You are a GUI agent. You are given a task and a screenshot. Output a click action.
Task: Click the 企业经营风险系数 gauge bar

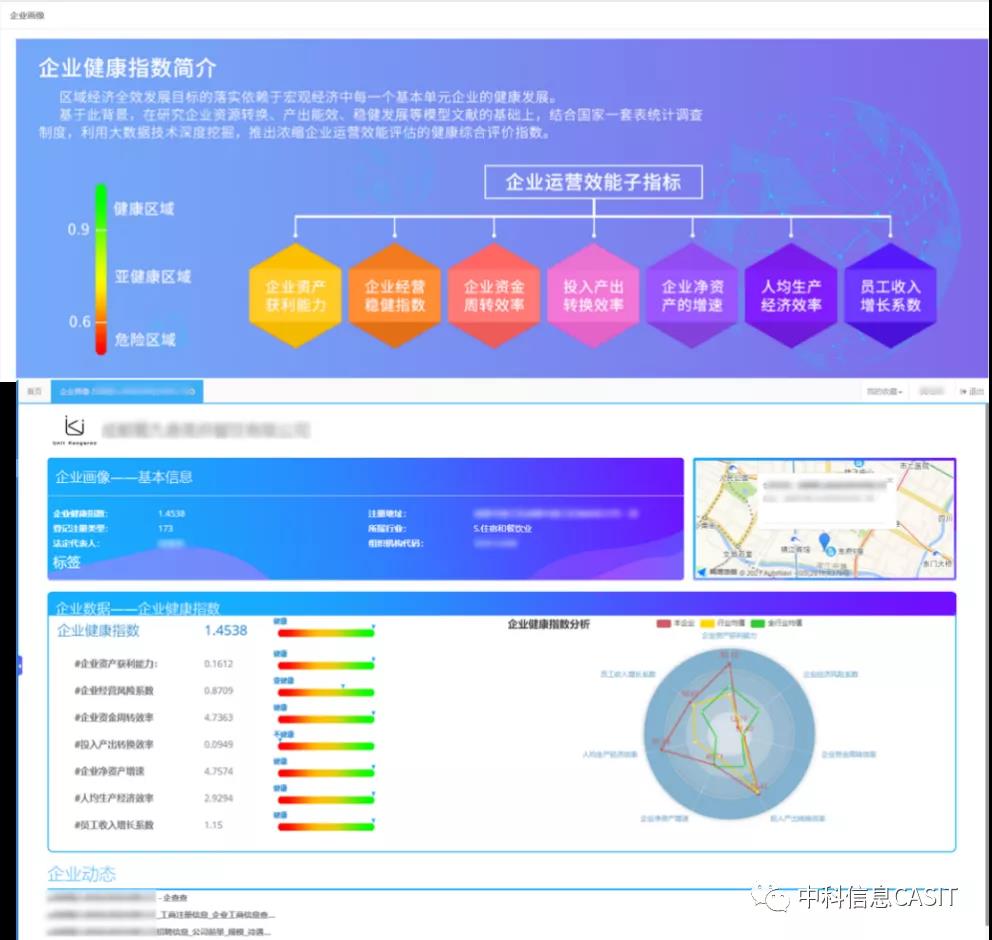coord(326,692)
